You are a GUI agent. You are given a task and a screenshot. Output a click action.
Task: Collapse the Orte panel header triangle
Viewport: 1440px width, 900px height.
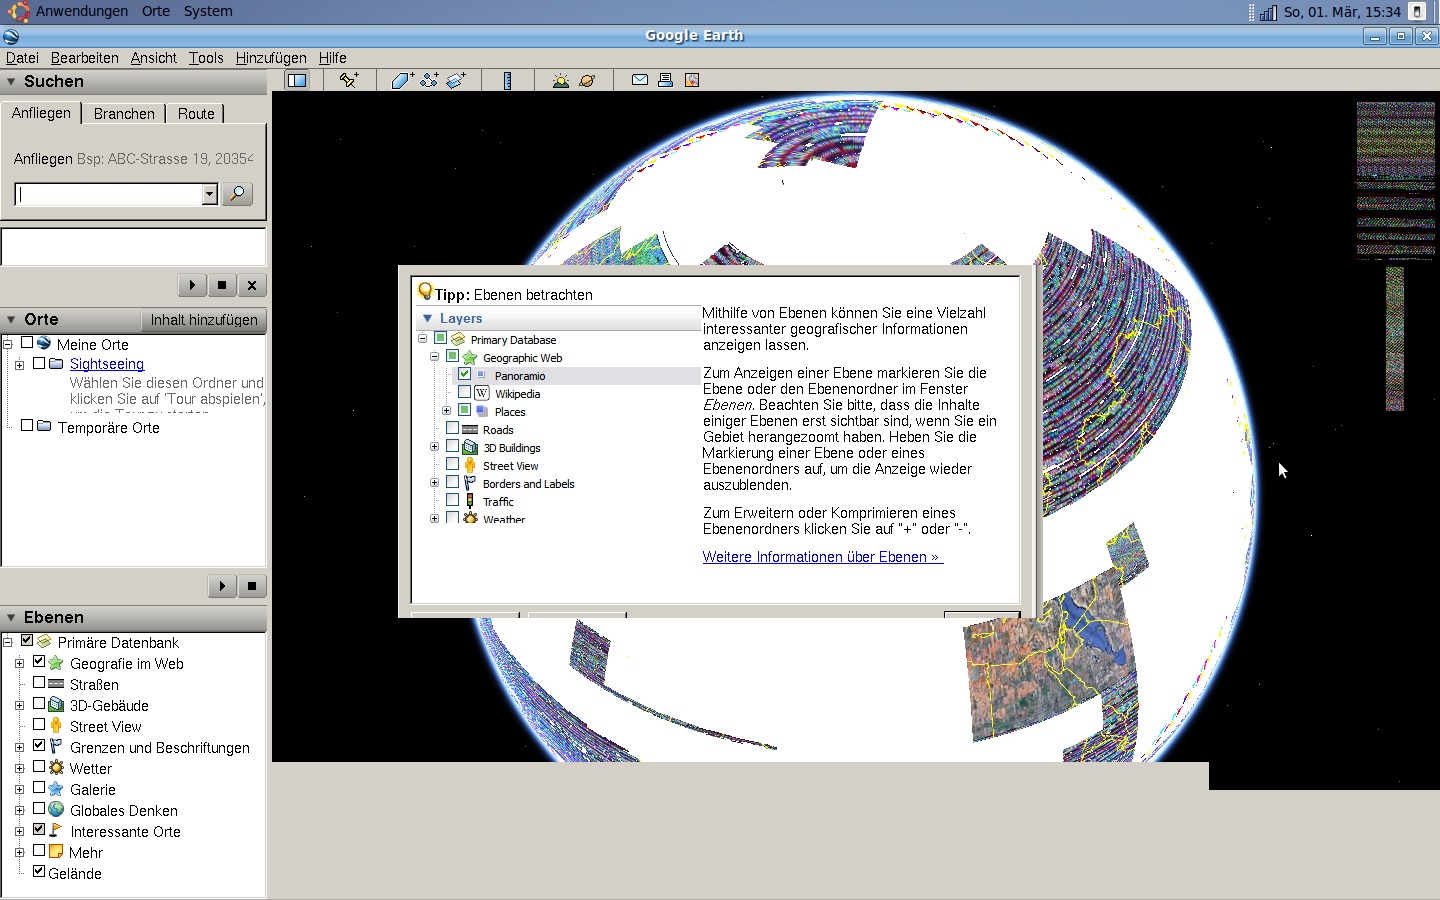click(11, 320)
